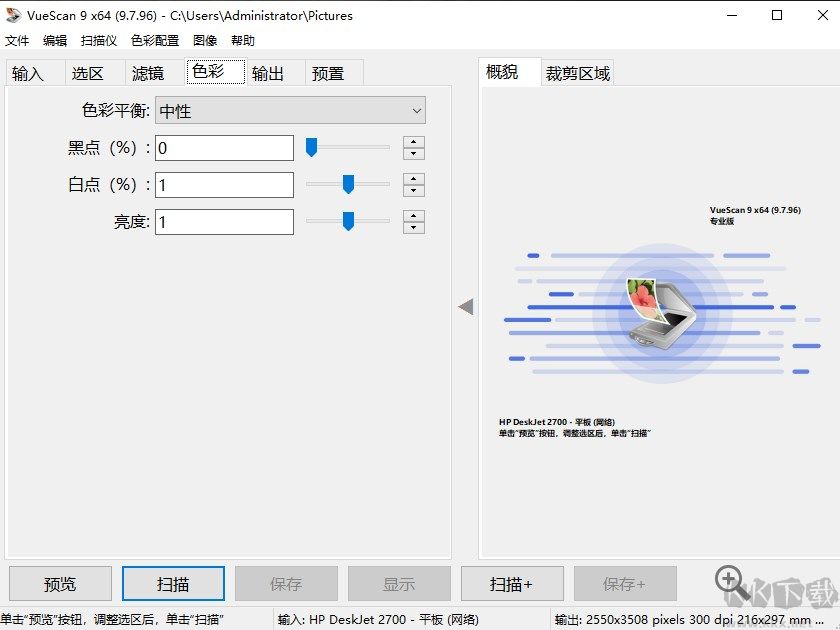Increase 黑点 (%) using its up stepper arrow
The width and height of the screenshot is (840, 630).
tap(413, 141)
